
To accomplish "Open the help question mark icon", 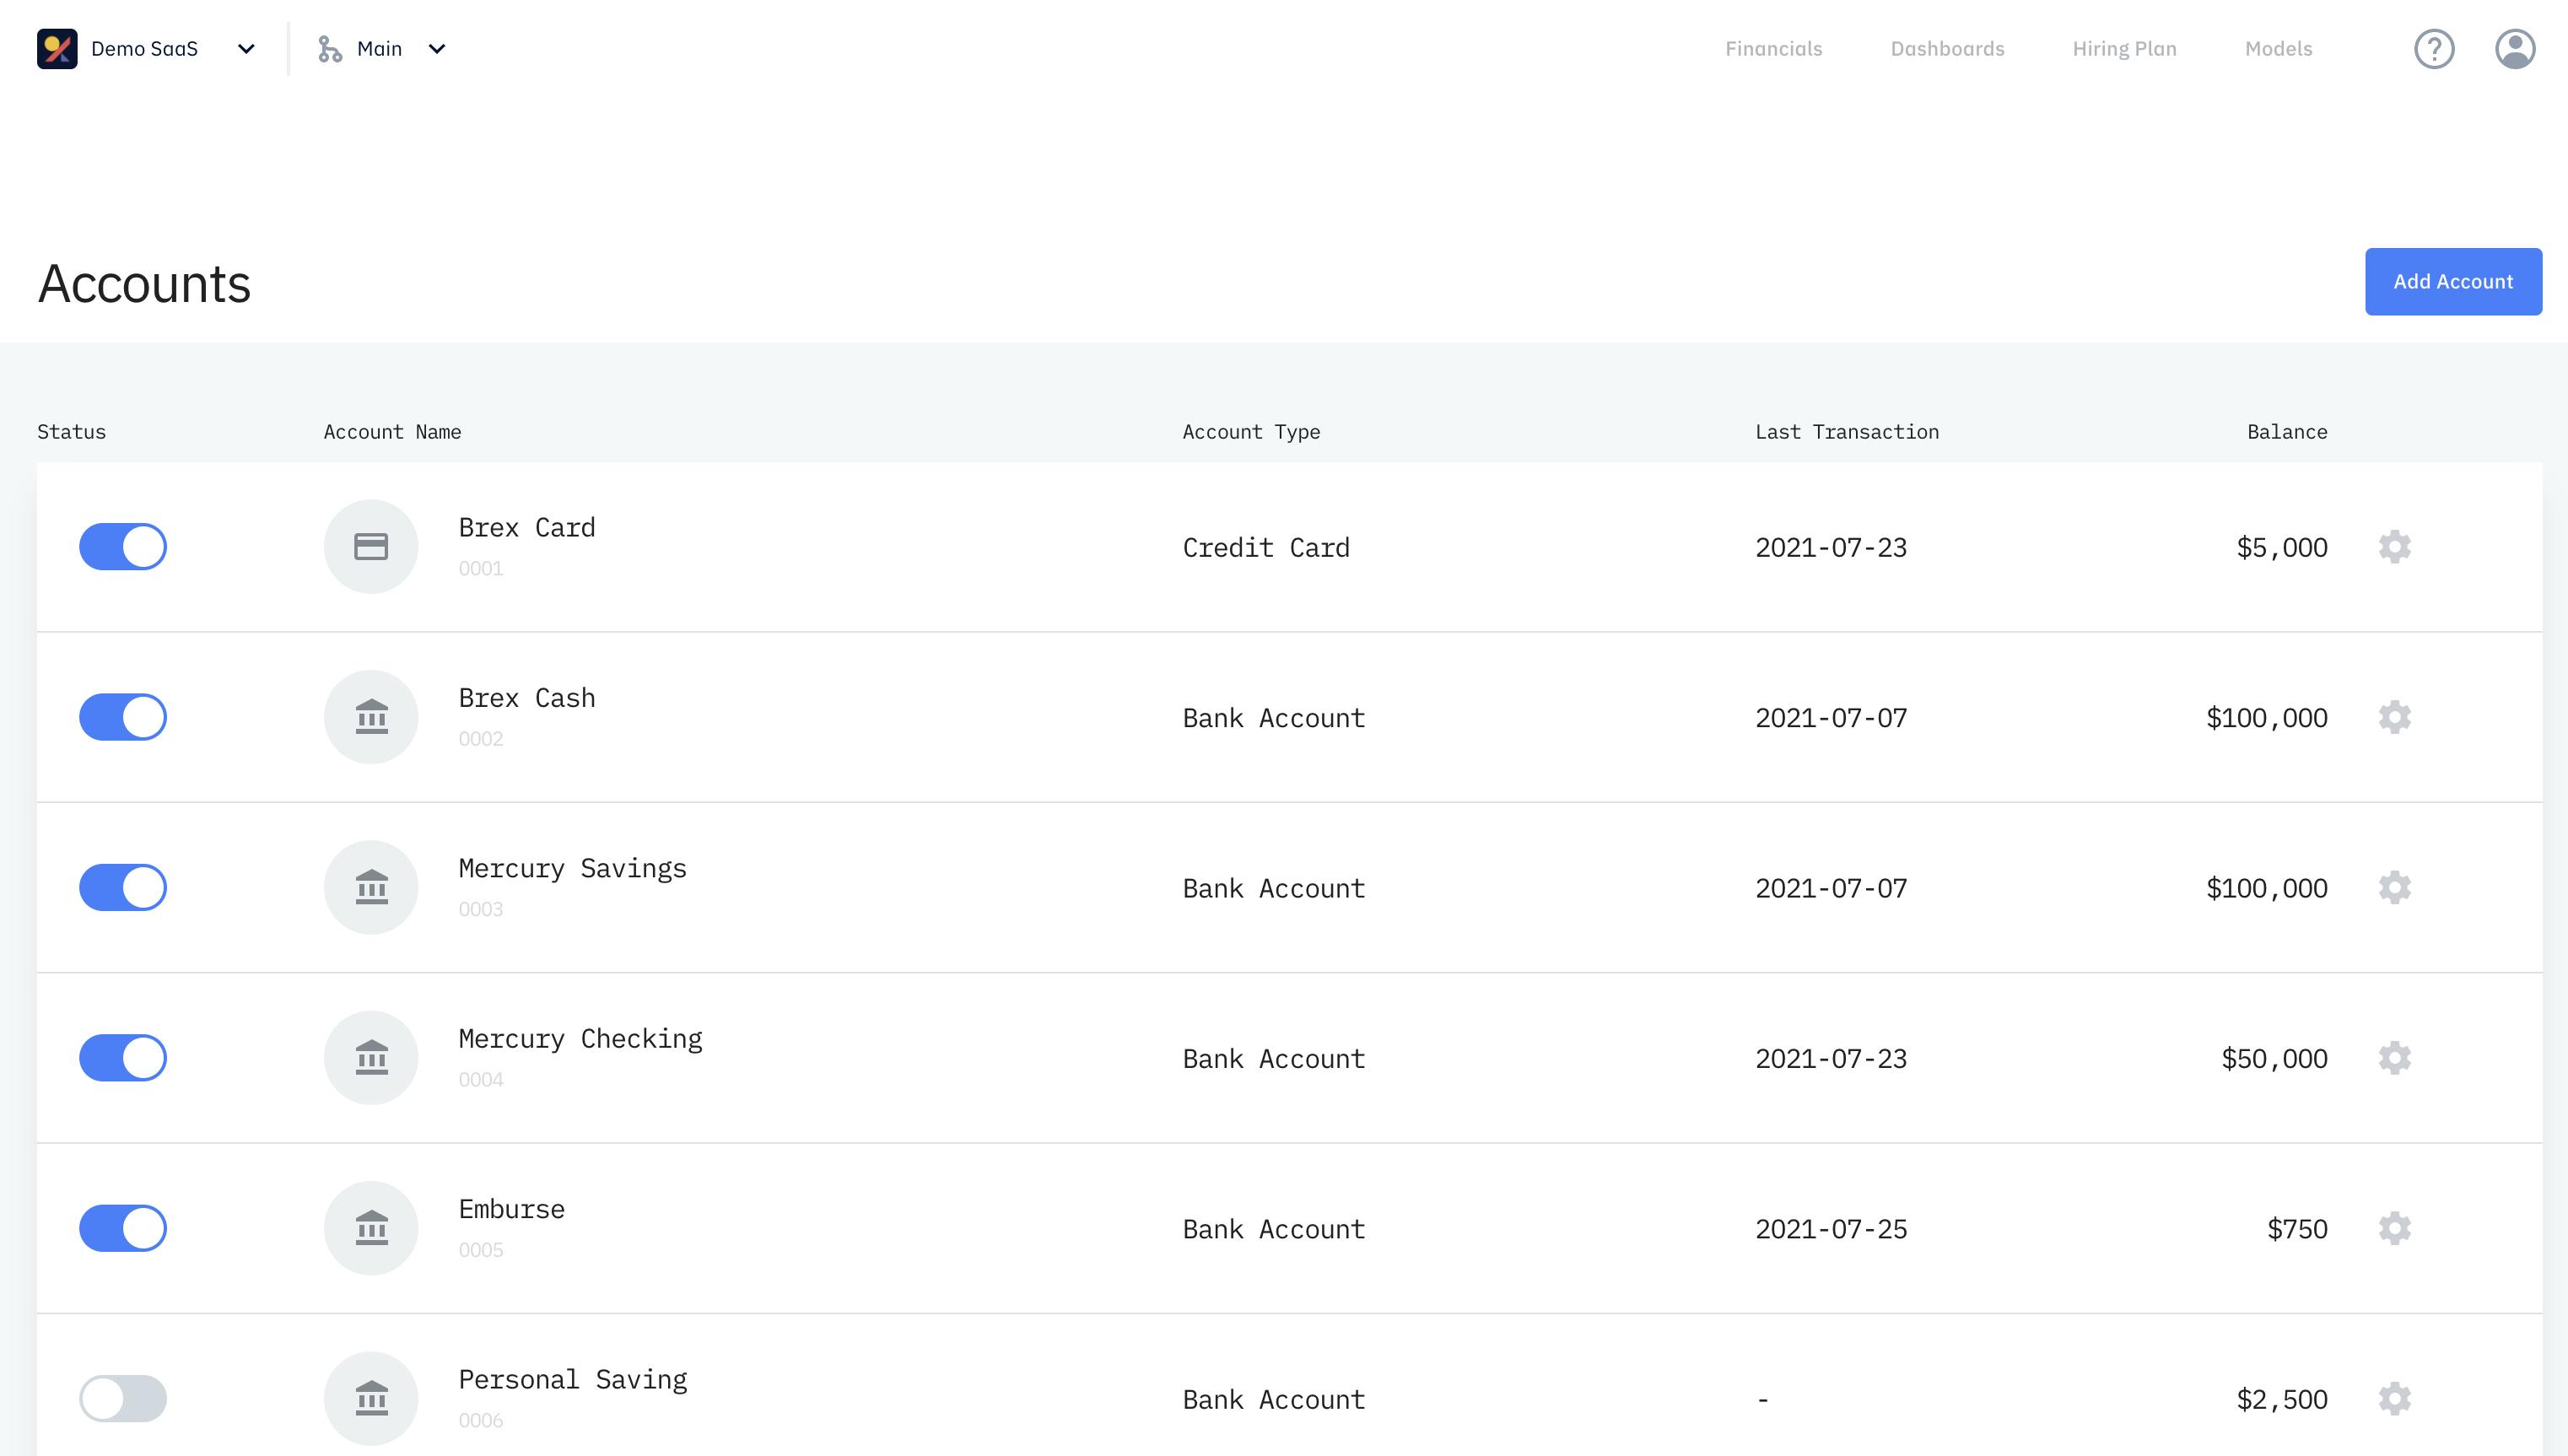I will 2434,49.
